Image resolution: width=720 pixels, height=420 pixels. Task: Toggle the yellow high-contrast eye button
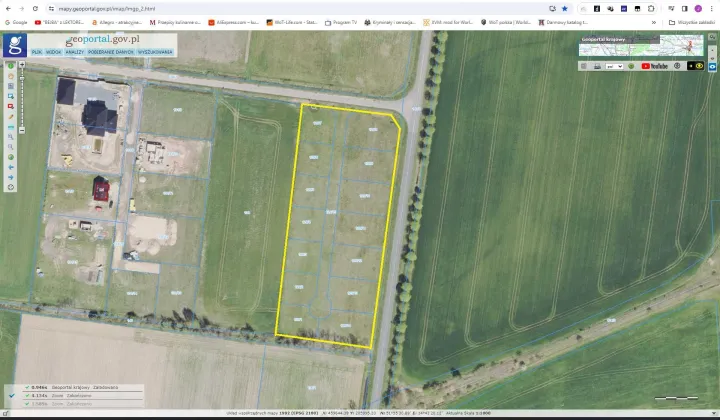coord(699,66)
